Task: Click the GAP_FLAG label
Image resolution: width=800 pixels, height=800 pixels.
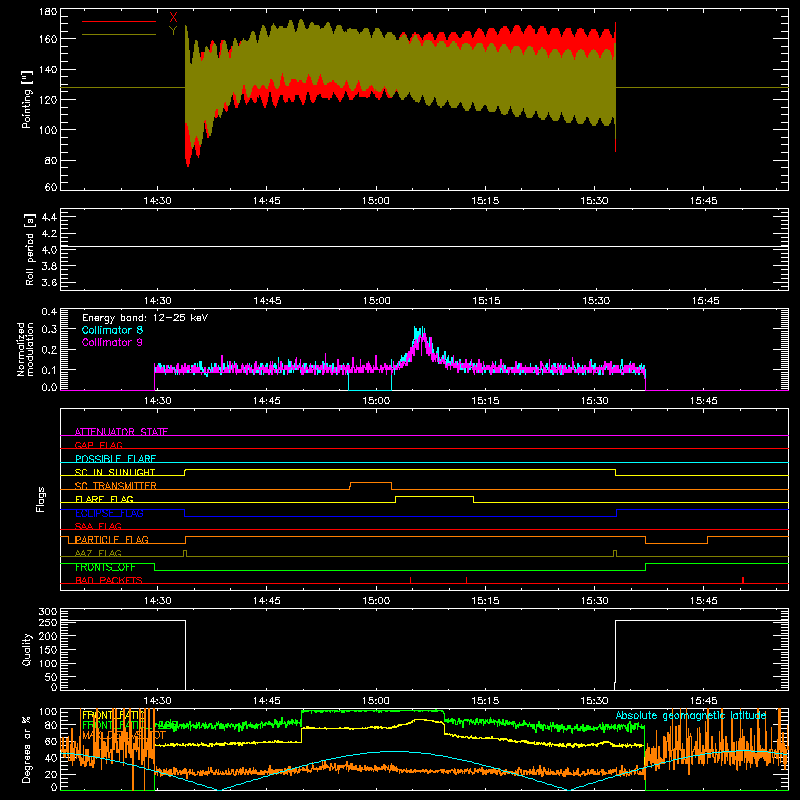Action: click(x=98, y=445)
